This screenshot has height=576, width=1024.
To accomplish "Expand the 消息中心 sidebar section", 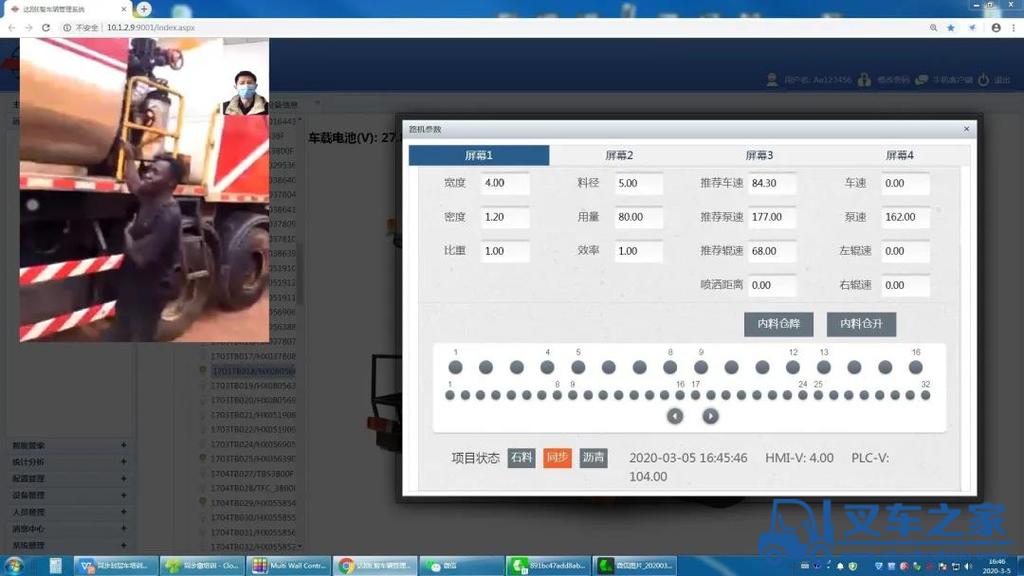I will pos(69,528).
